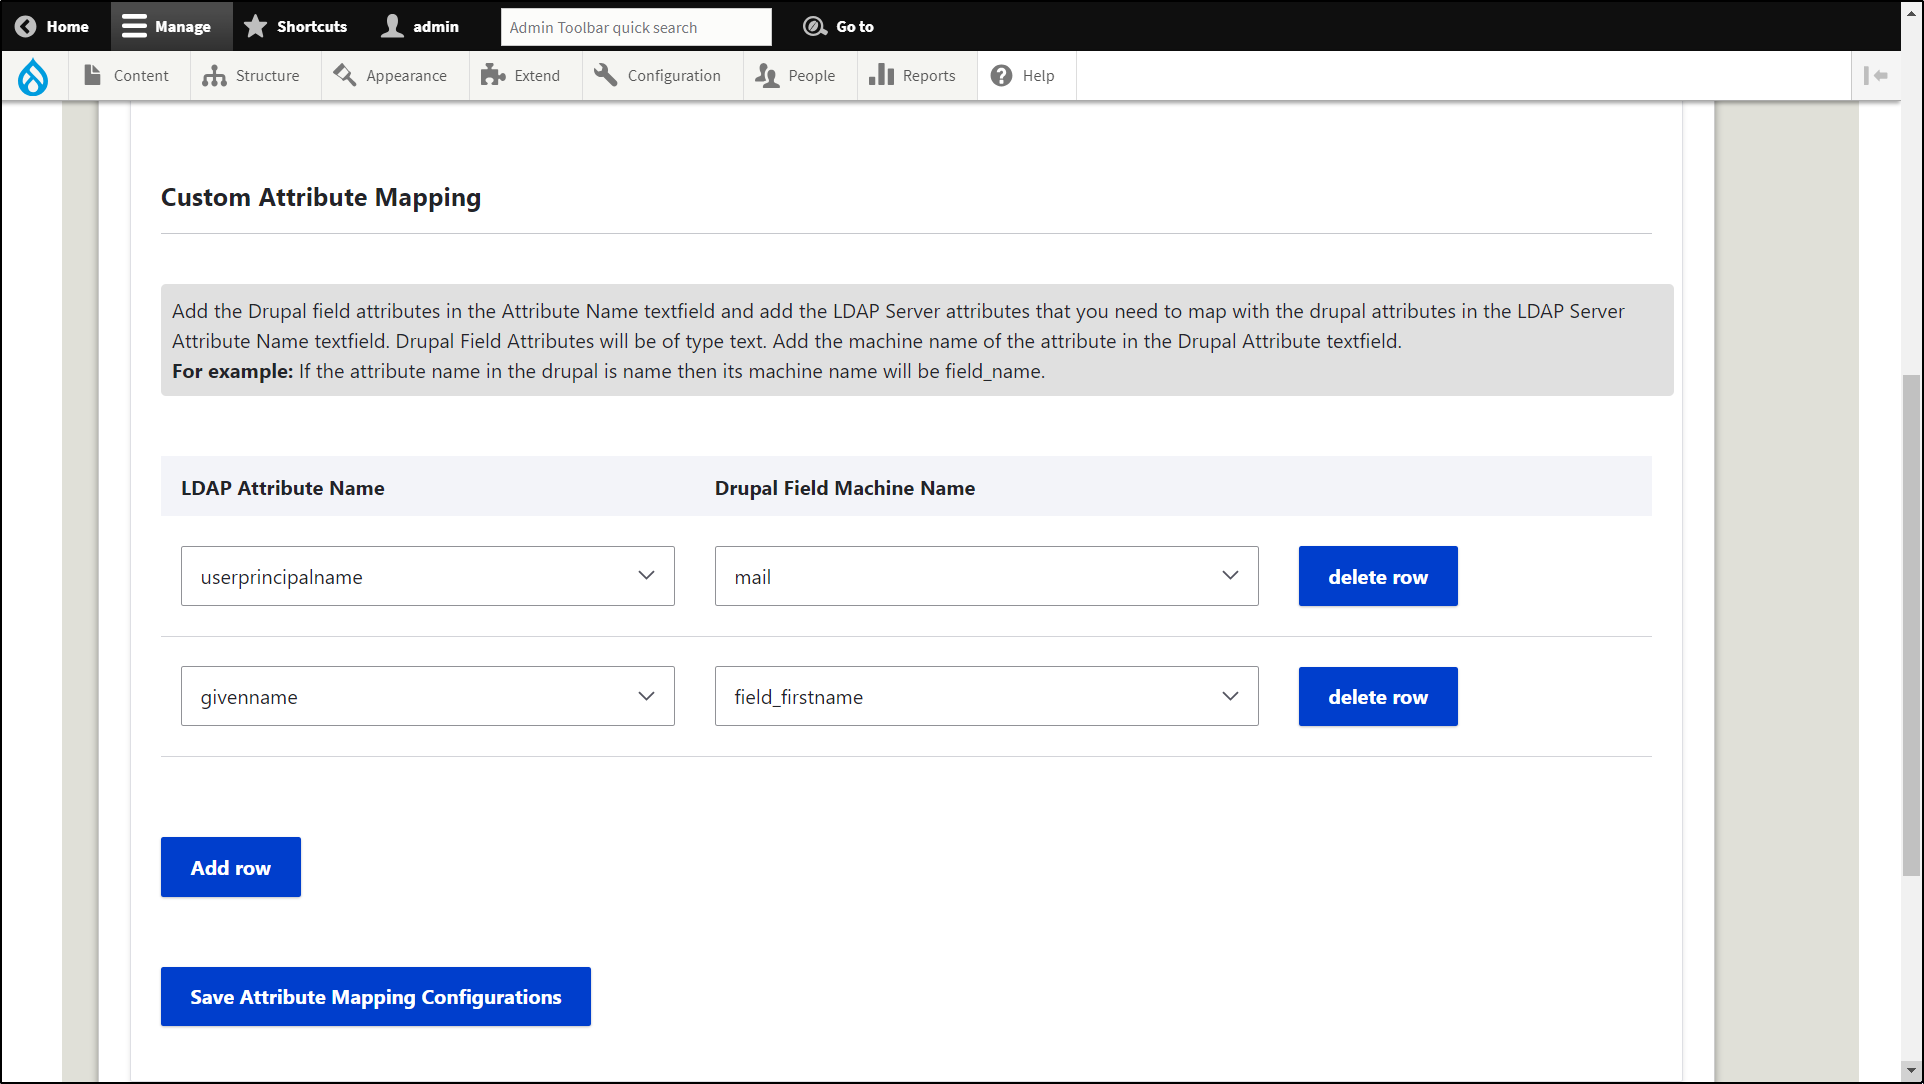Toggle toolbar orientation arrow icon
The height and width of the screenshot is (1084, 1924).
coord(1875,76)
